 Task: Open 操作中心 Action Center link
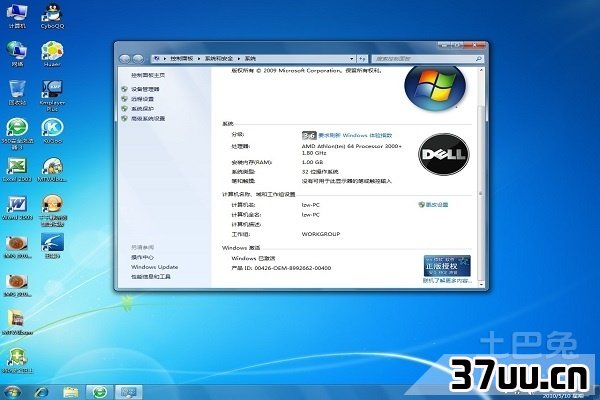[x=142, y=257]
